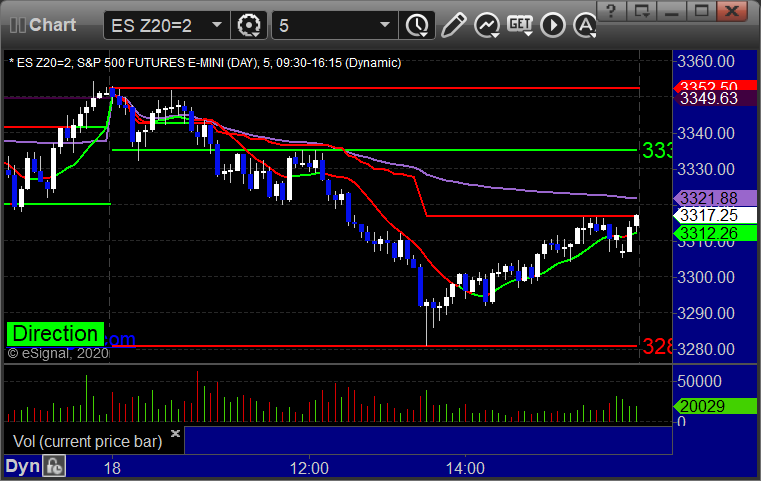Click the help question mark button
761x481 pixels.
coord(611,10)
